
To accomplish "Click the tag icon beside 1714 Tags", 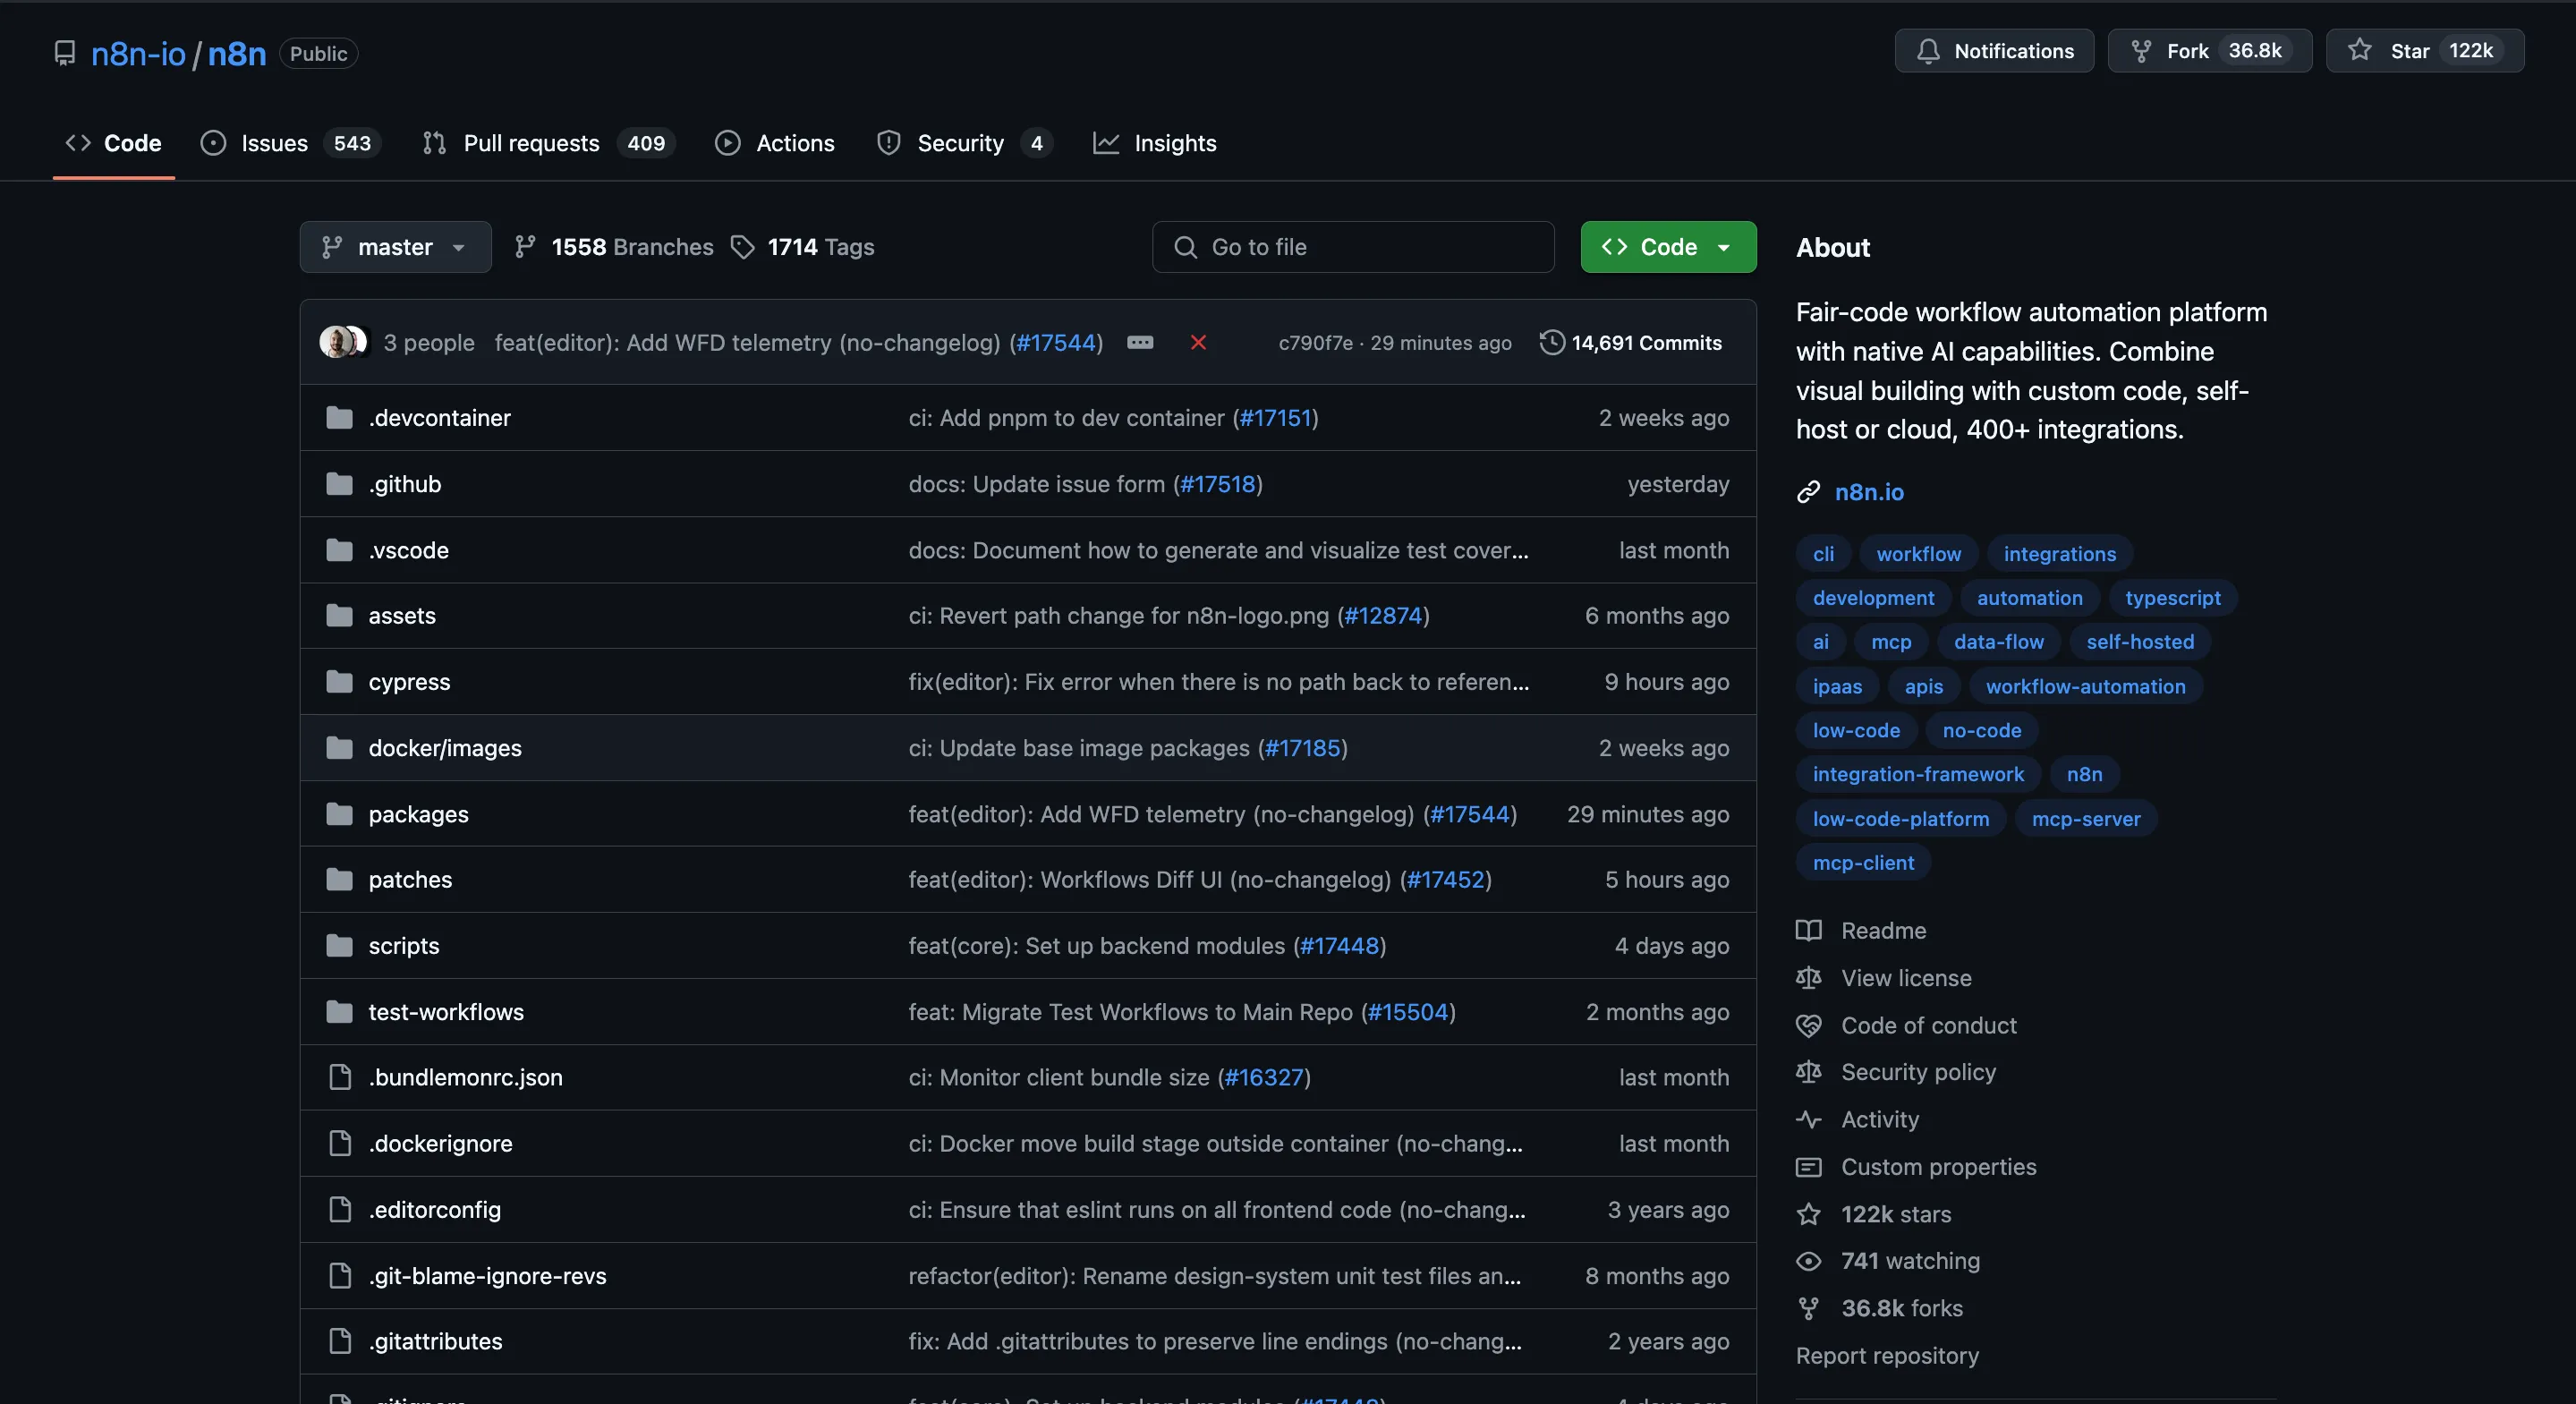I will (x=742, y=247).
